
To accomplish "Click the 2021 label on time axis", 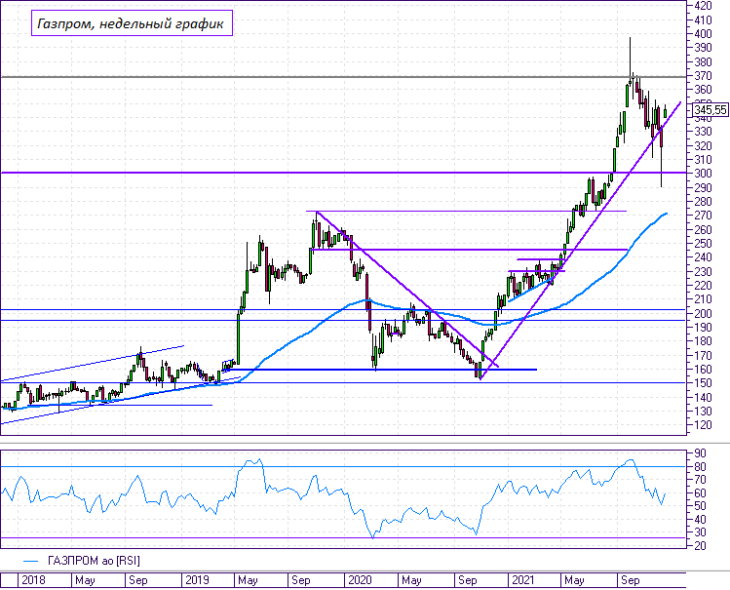I will click(x=523, y=580).
